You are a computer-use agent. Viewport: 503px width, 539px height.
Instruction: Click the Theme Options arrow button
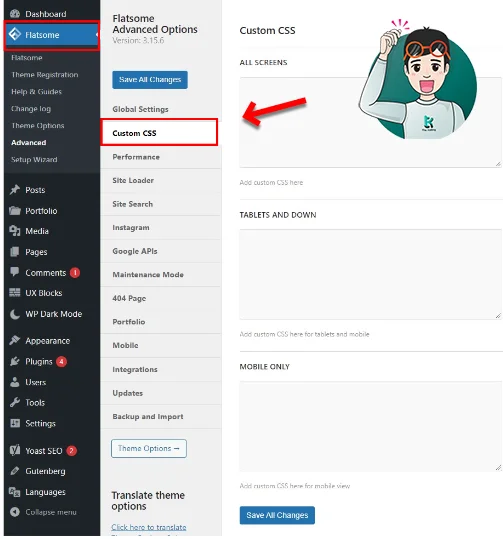(x=149, y=448)
